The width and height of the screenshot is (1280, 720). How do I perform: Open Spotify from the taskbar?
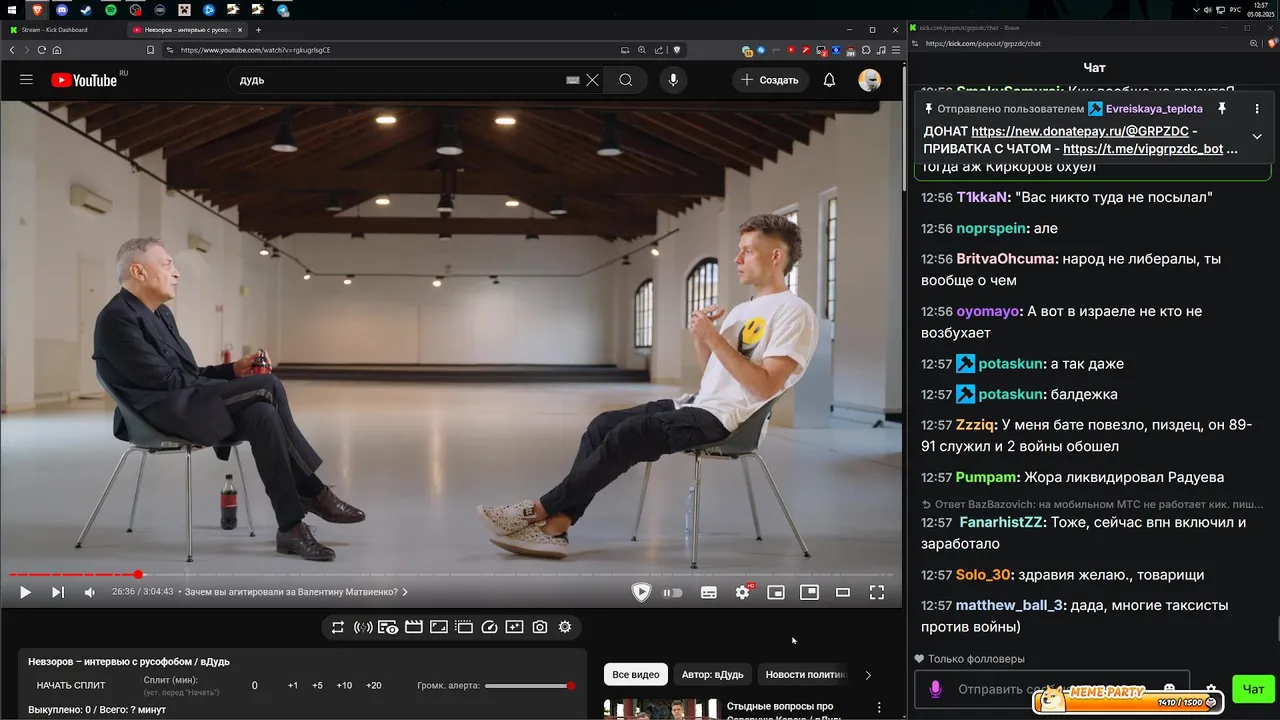point(110,10)
